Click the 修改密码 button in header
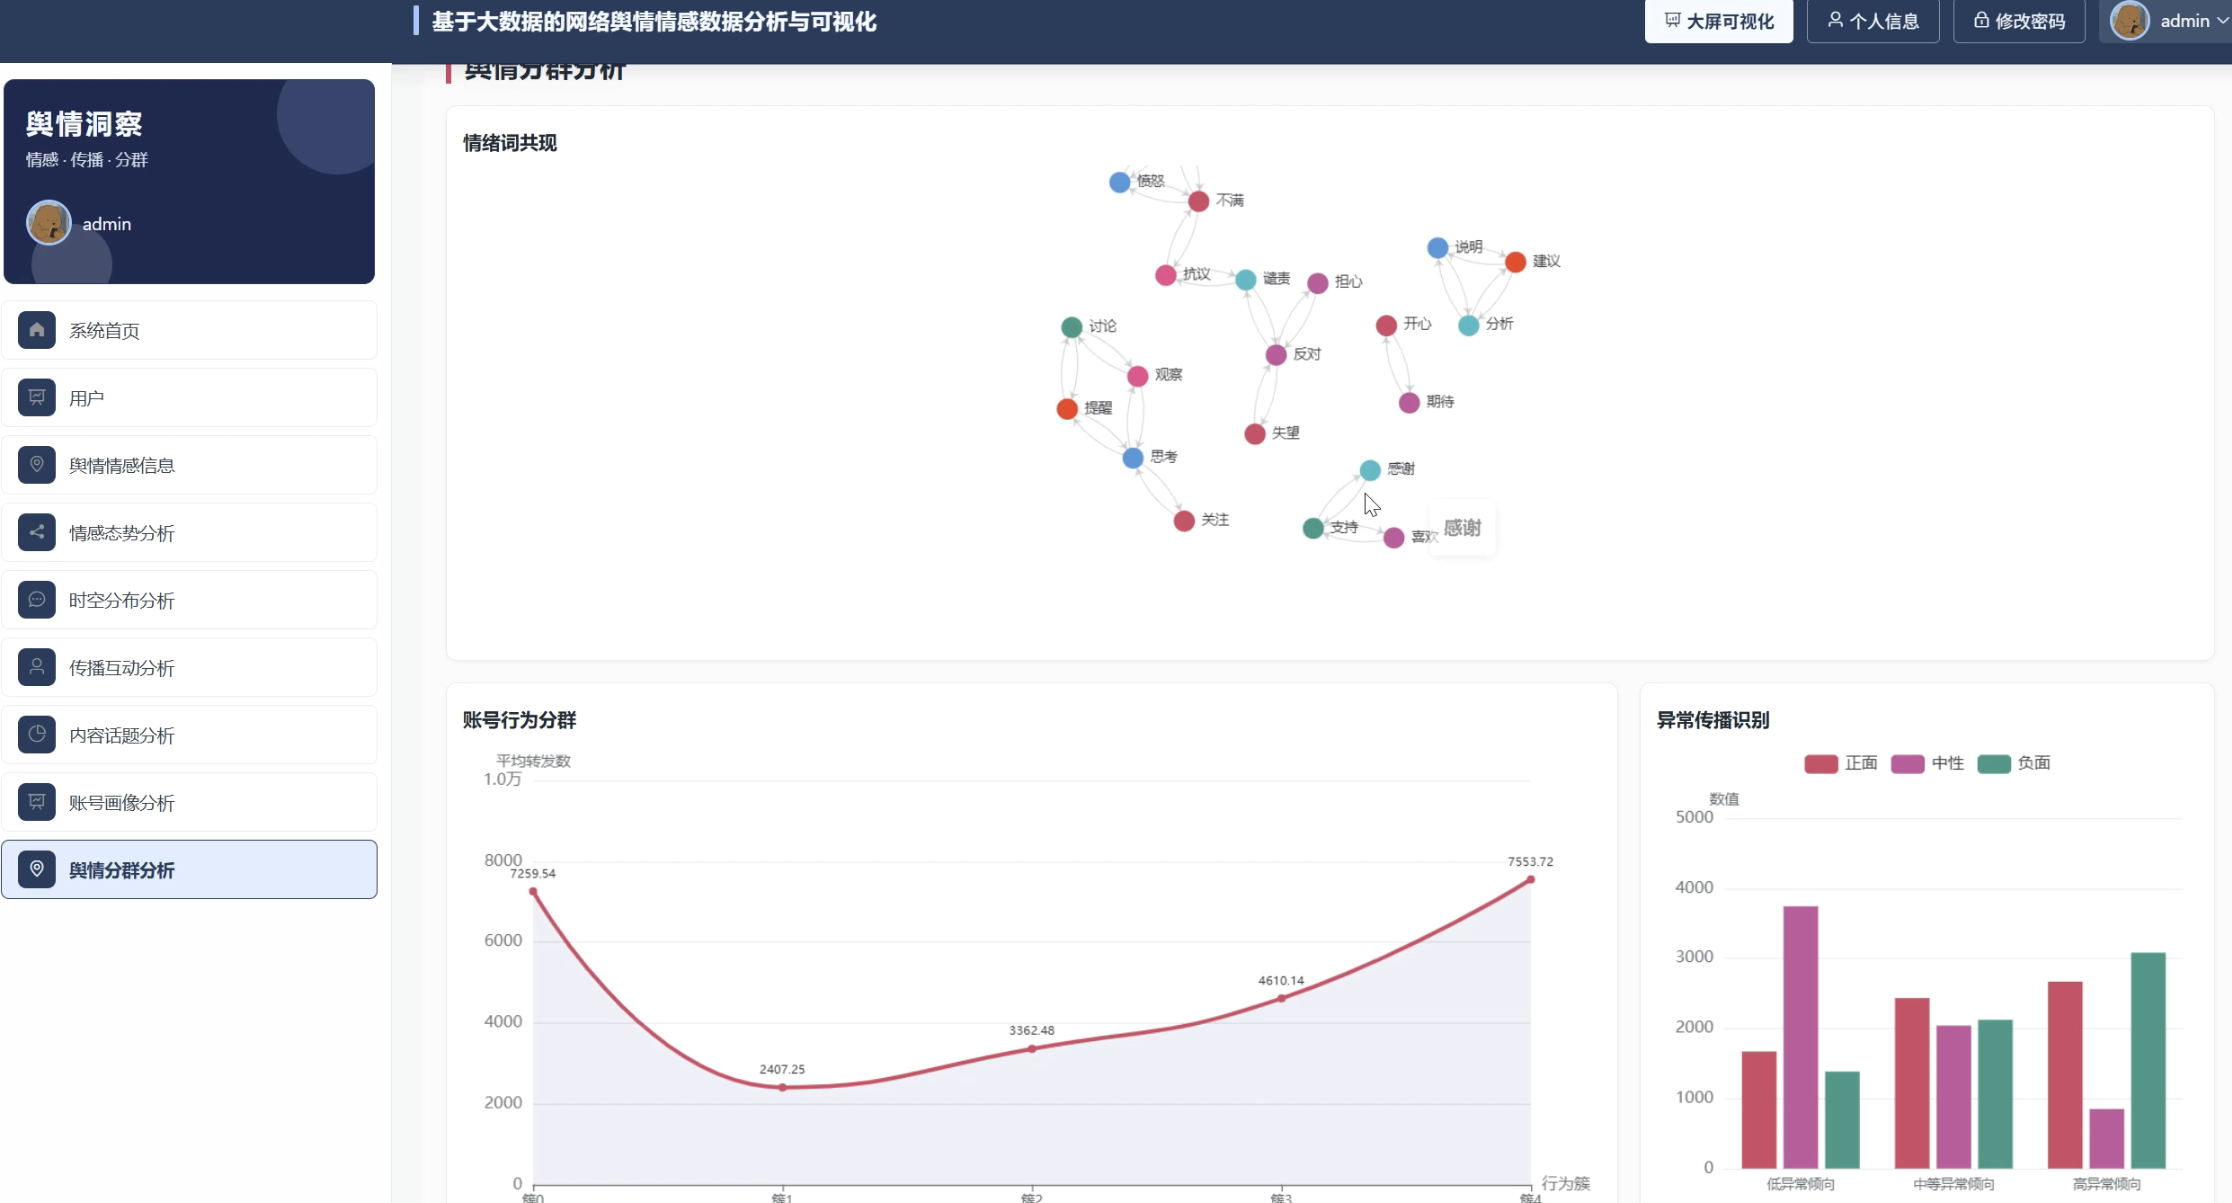The image size is (2232, 1203). [2019, 21]
